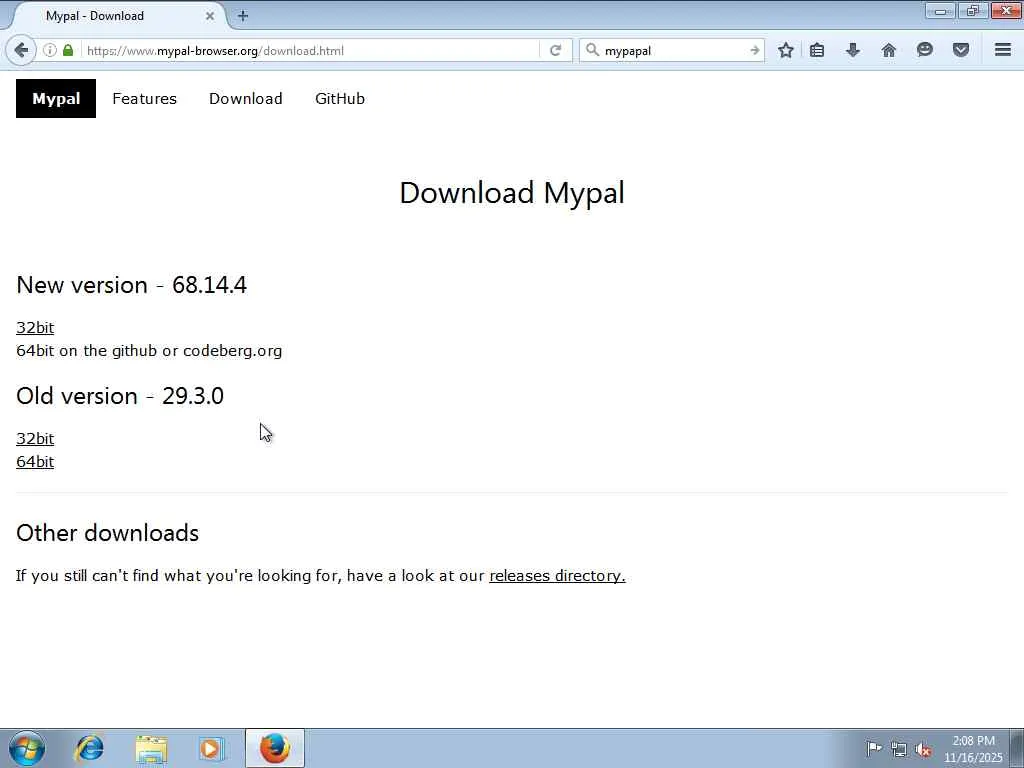Open network tray icon
Image resolution: width=1024 pixels, height=768 pixels.
[899, 750]
